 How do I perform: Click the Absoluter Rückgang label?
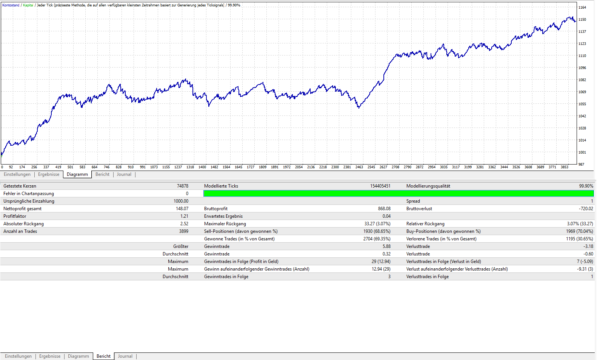point(24,224)
